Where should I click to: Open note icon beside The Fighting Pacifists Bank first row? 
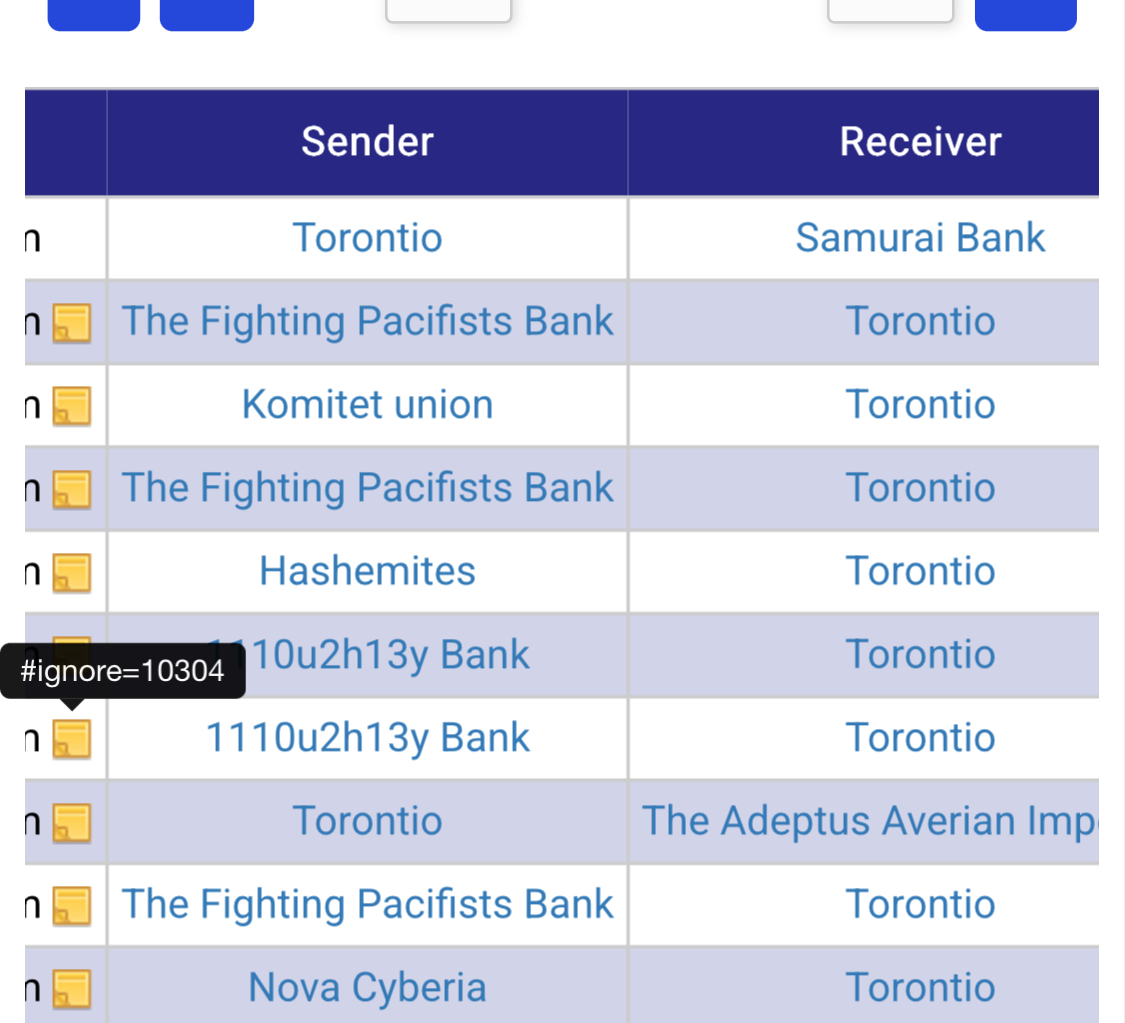click(72, 323)
